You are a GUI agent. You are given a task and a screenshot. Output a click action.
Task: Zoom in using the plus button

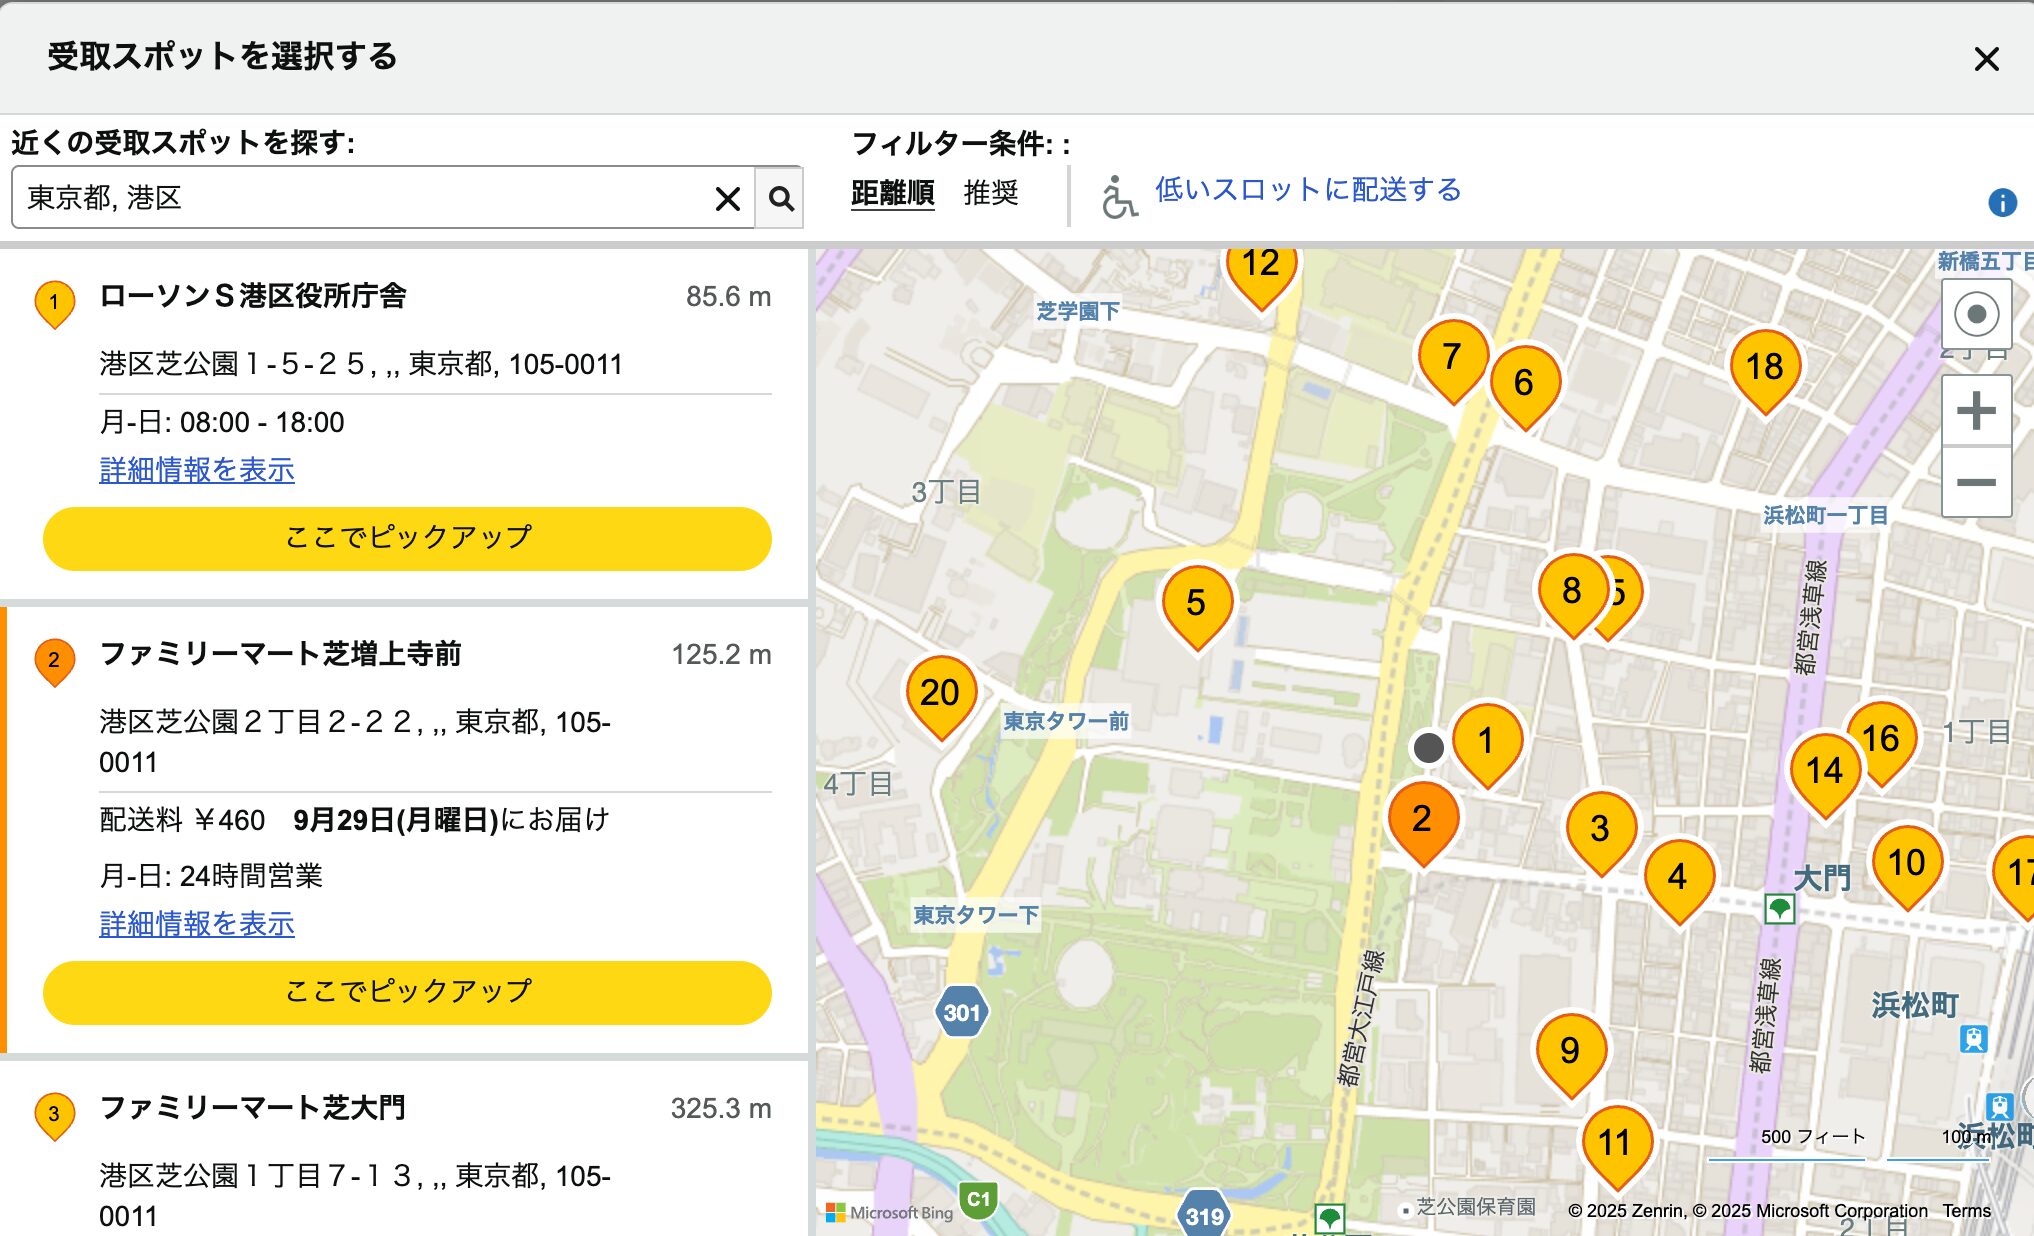(1976, 408)
